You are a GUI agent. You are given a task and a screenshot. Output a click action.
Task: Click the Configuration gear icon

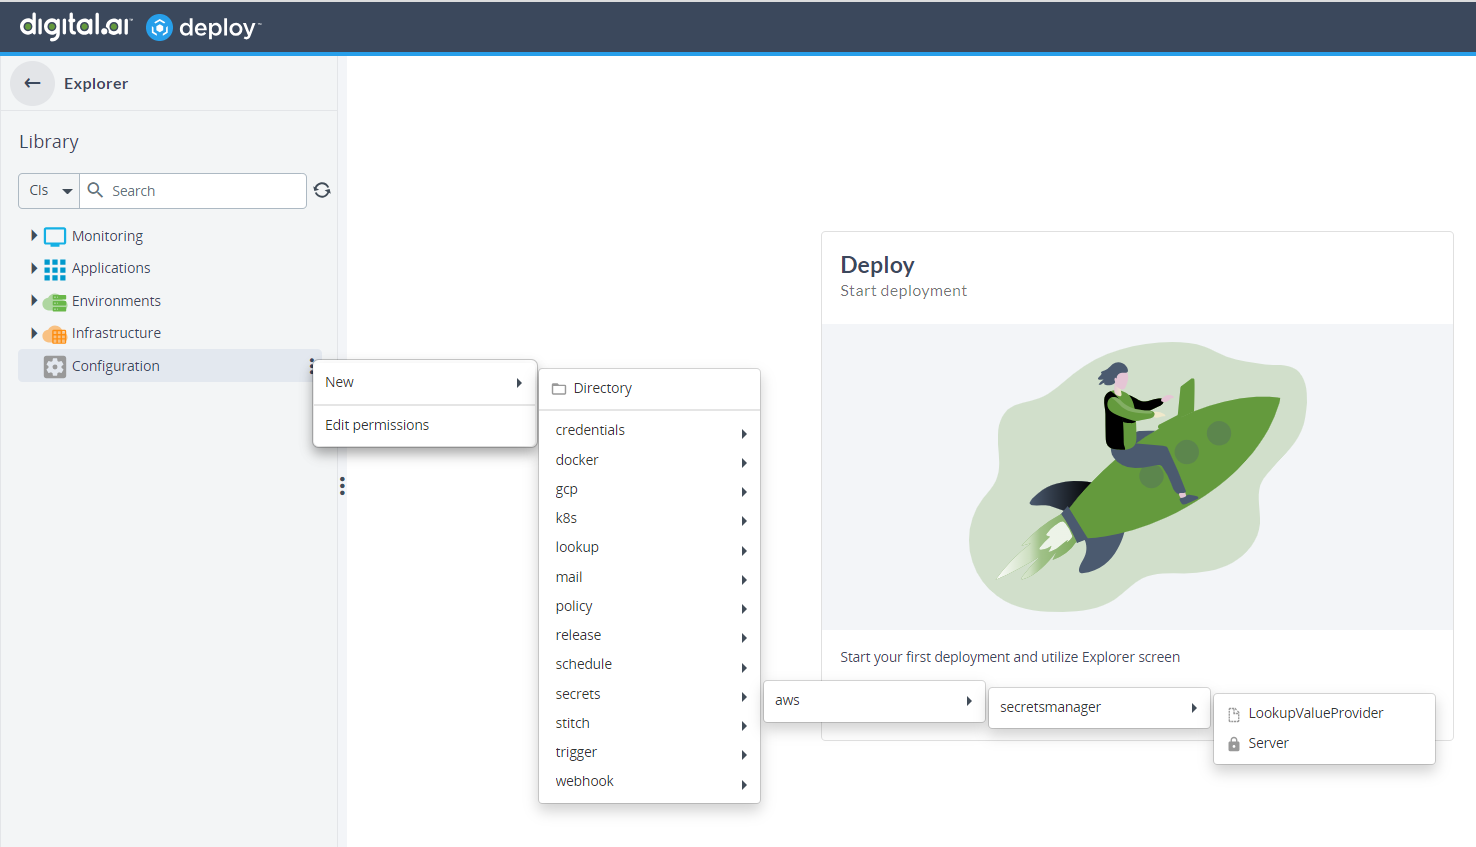55,367
